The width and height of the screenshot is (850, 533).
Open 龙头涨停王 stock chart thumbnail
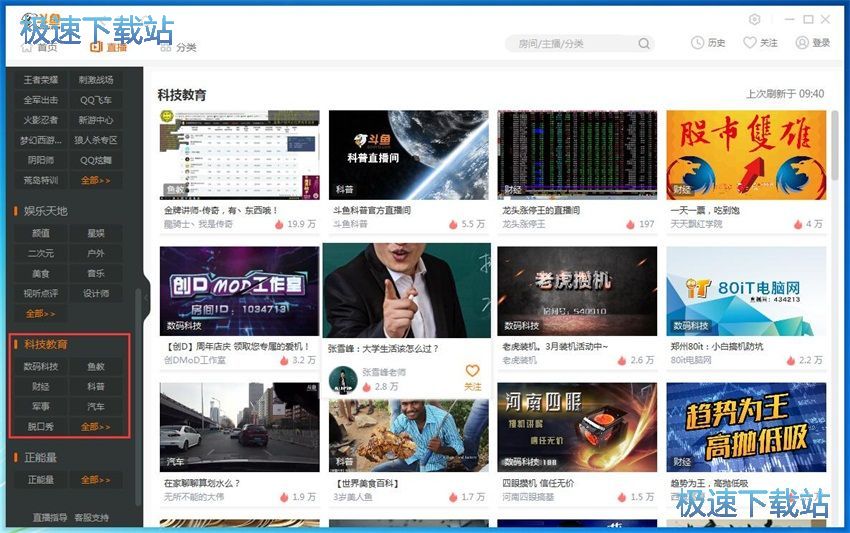coord(577,155)
